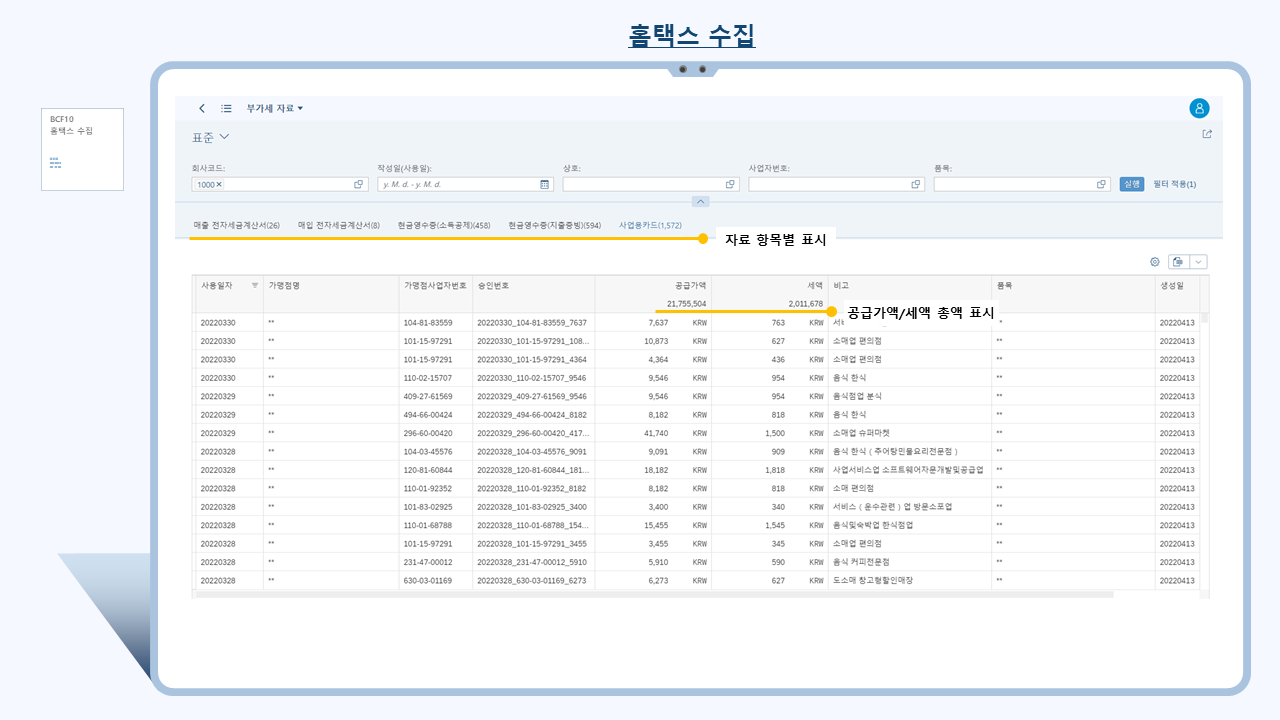Click approval number 20220328_101-15-97291_3455
The width and height of the screenshot is (1280, 720).
click(532, 543)
